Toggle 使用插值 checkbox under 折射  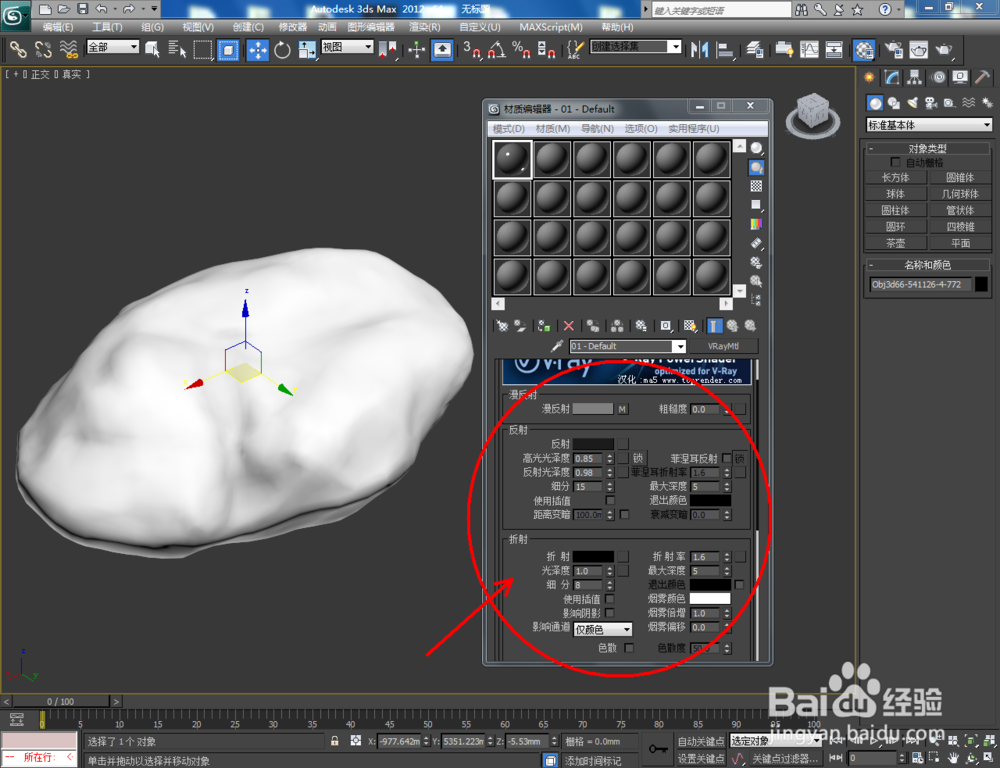coord(610,598)
